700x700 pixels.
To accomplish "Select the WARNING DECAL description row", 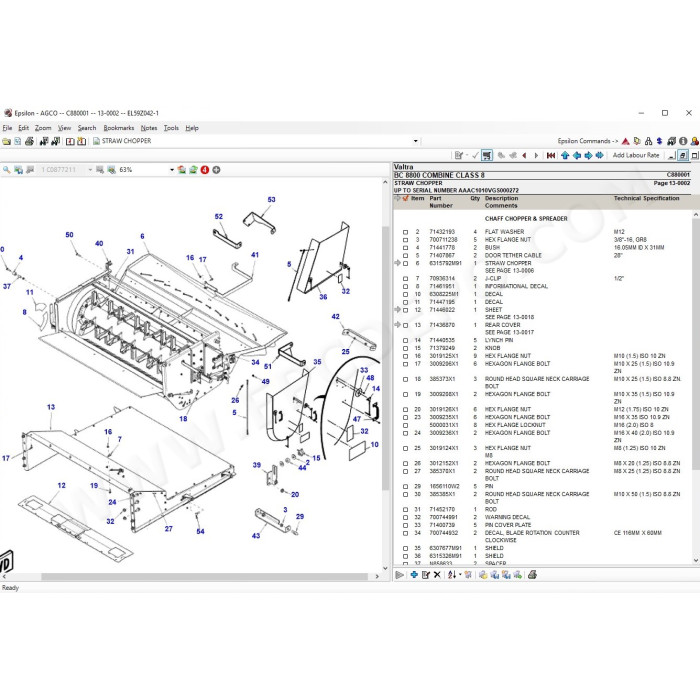I will pos(508,517).
